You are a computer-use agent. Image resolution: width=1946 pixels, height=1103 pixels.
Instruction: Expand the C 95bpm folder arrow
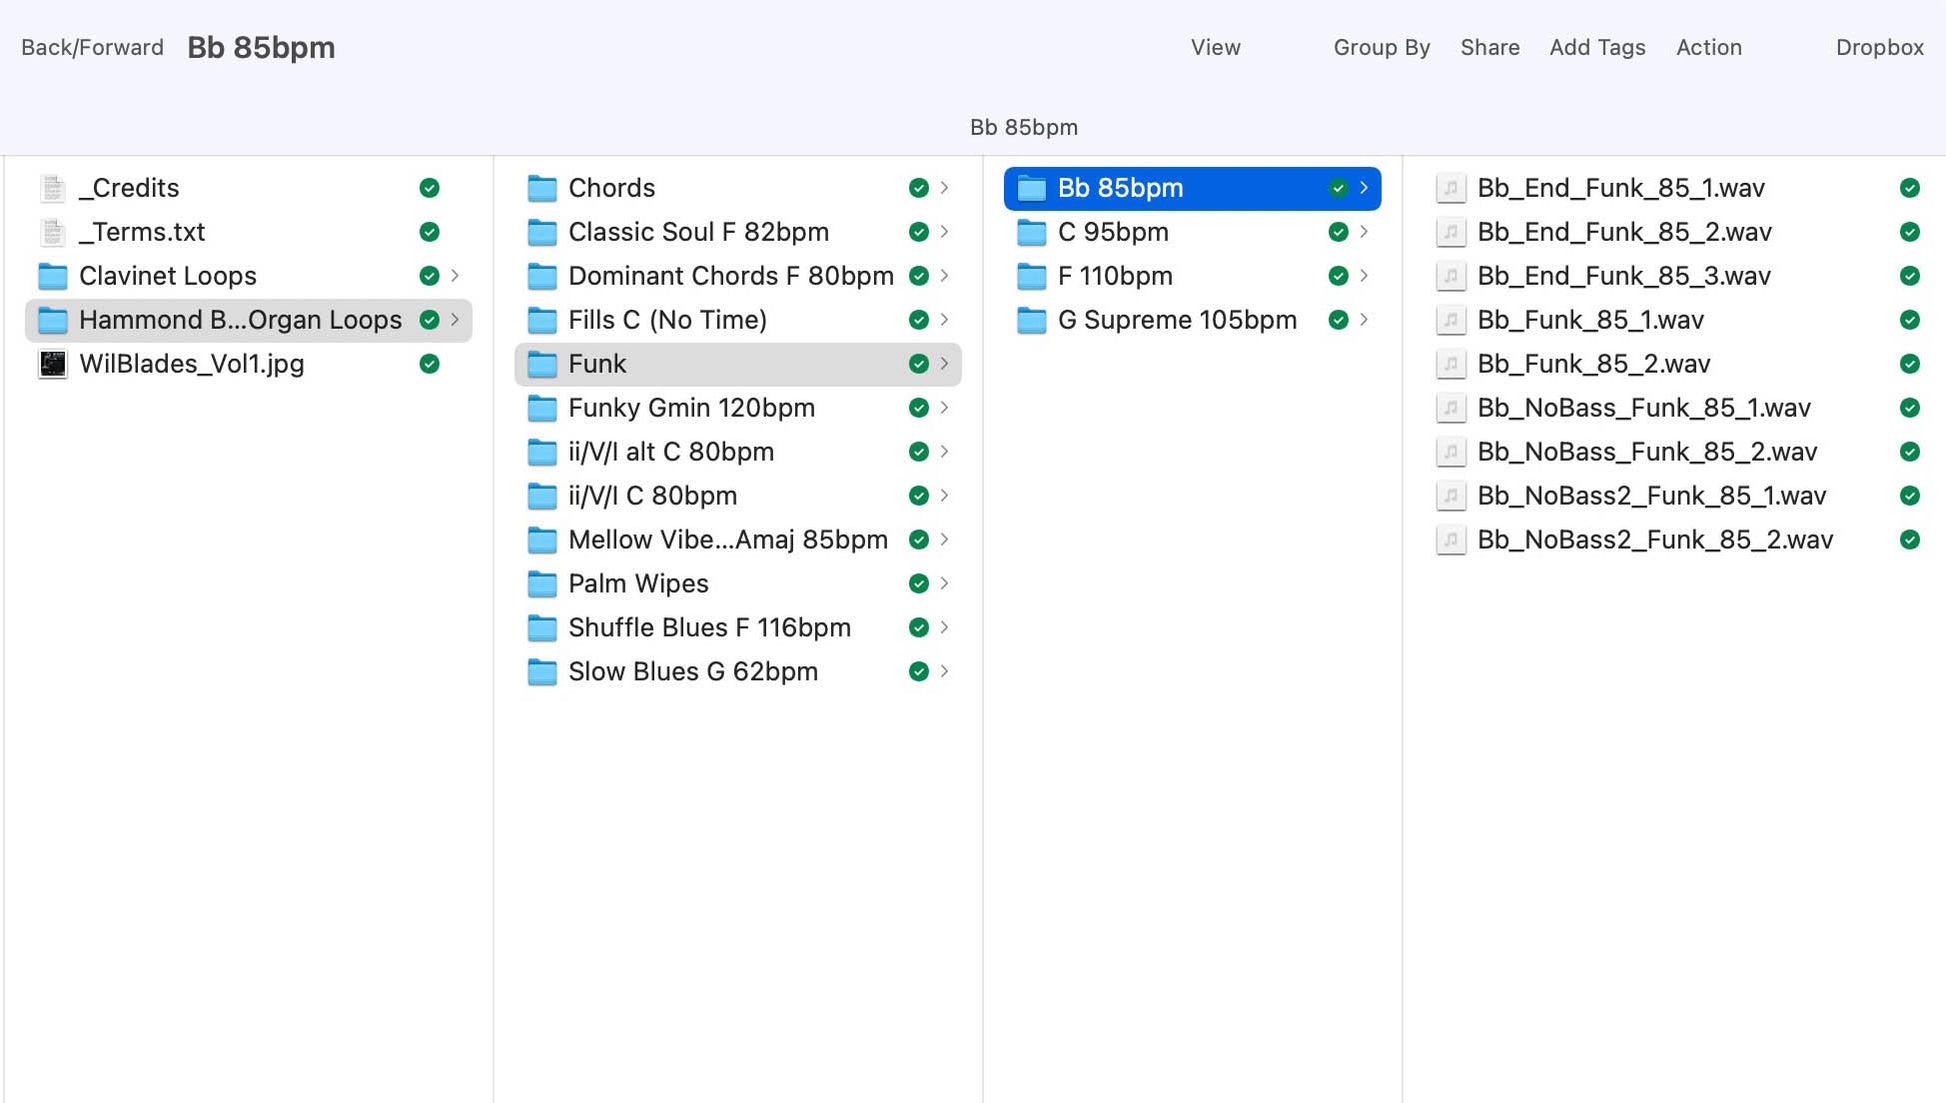click(1363, 232)
